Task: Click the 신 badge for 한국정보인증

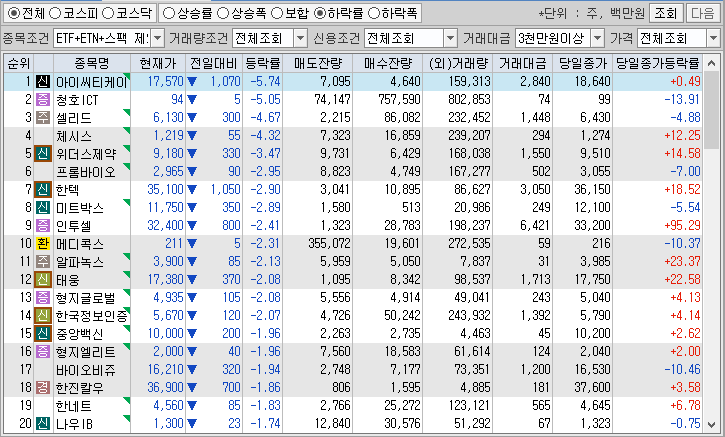Action: (43, 316)
